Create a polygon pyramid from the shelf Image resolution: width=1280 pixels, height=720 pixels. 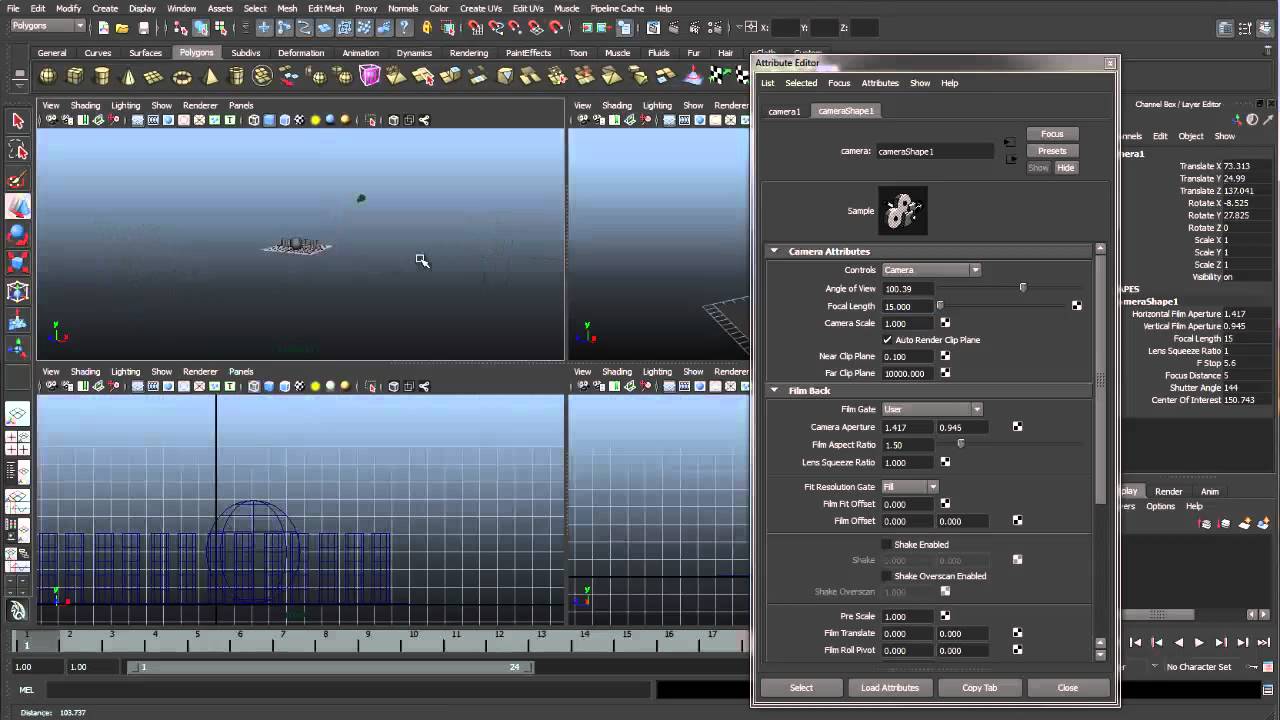coord(210,76)
